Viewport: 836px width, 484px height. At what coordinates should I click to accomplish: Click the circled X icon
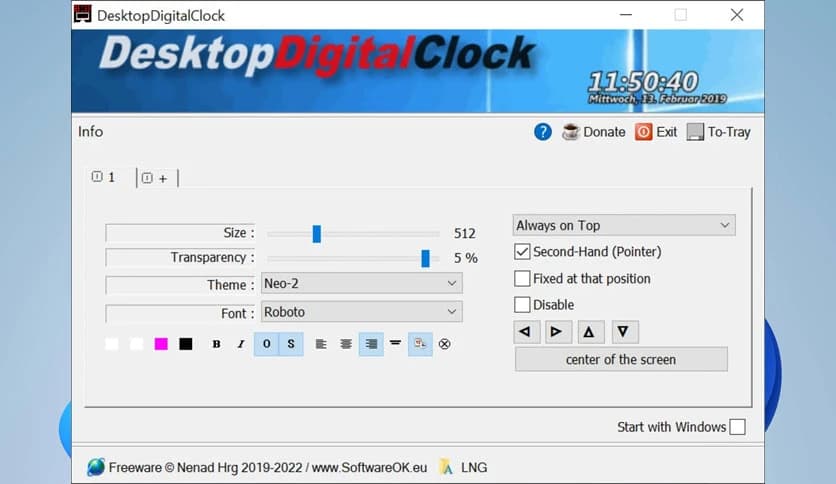click(444, 344)
